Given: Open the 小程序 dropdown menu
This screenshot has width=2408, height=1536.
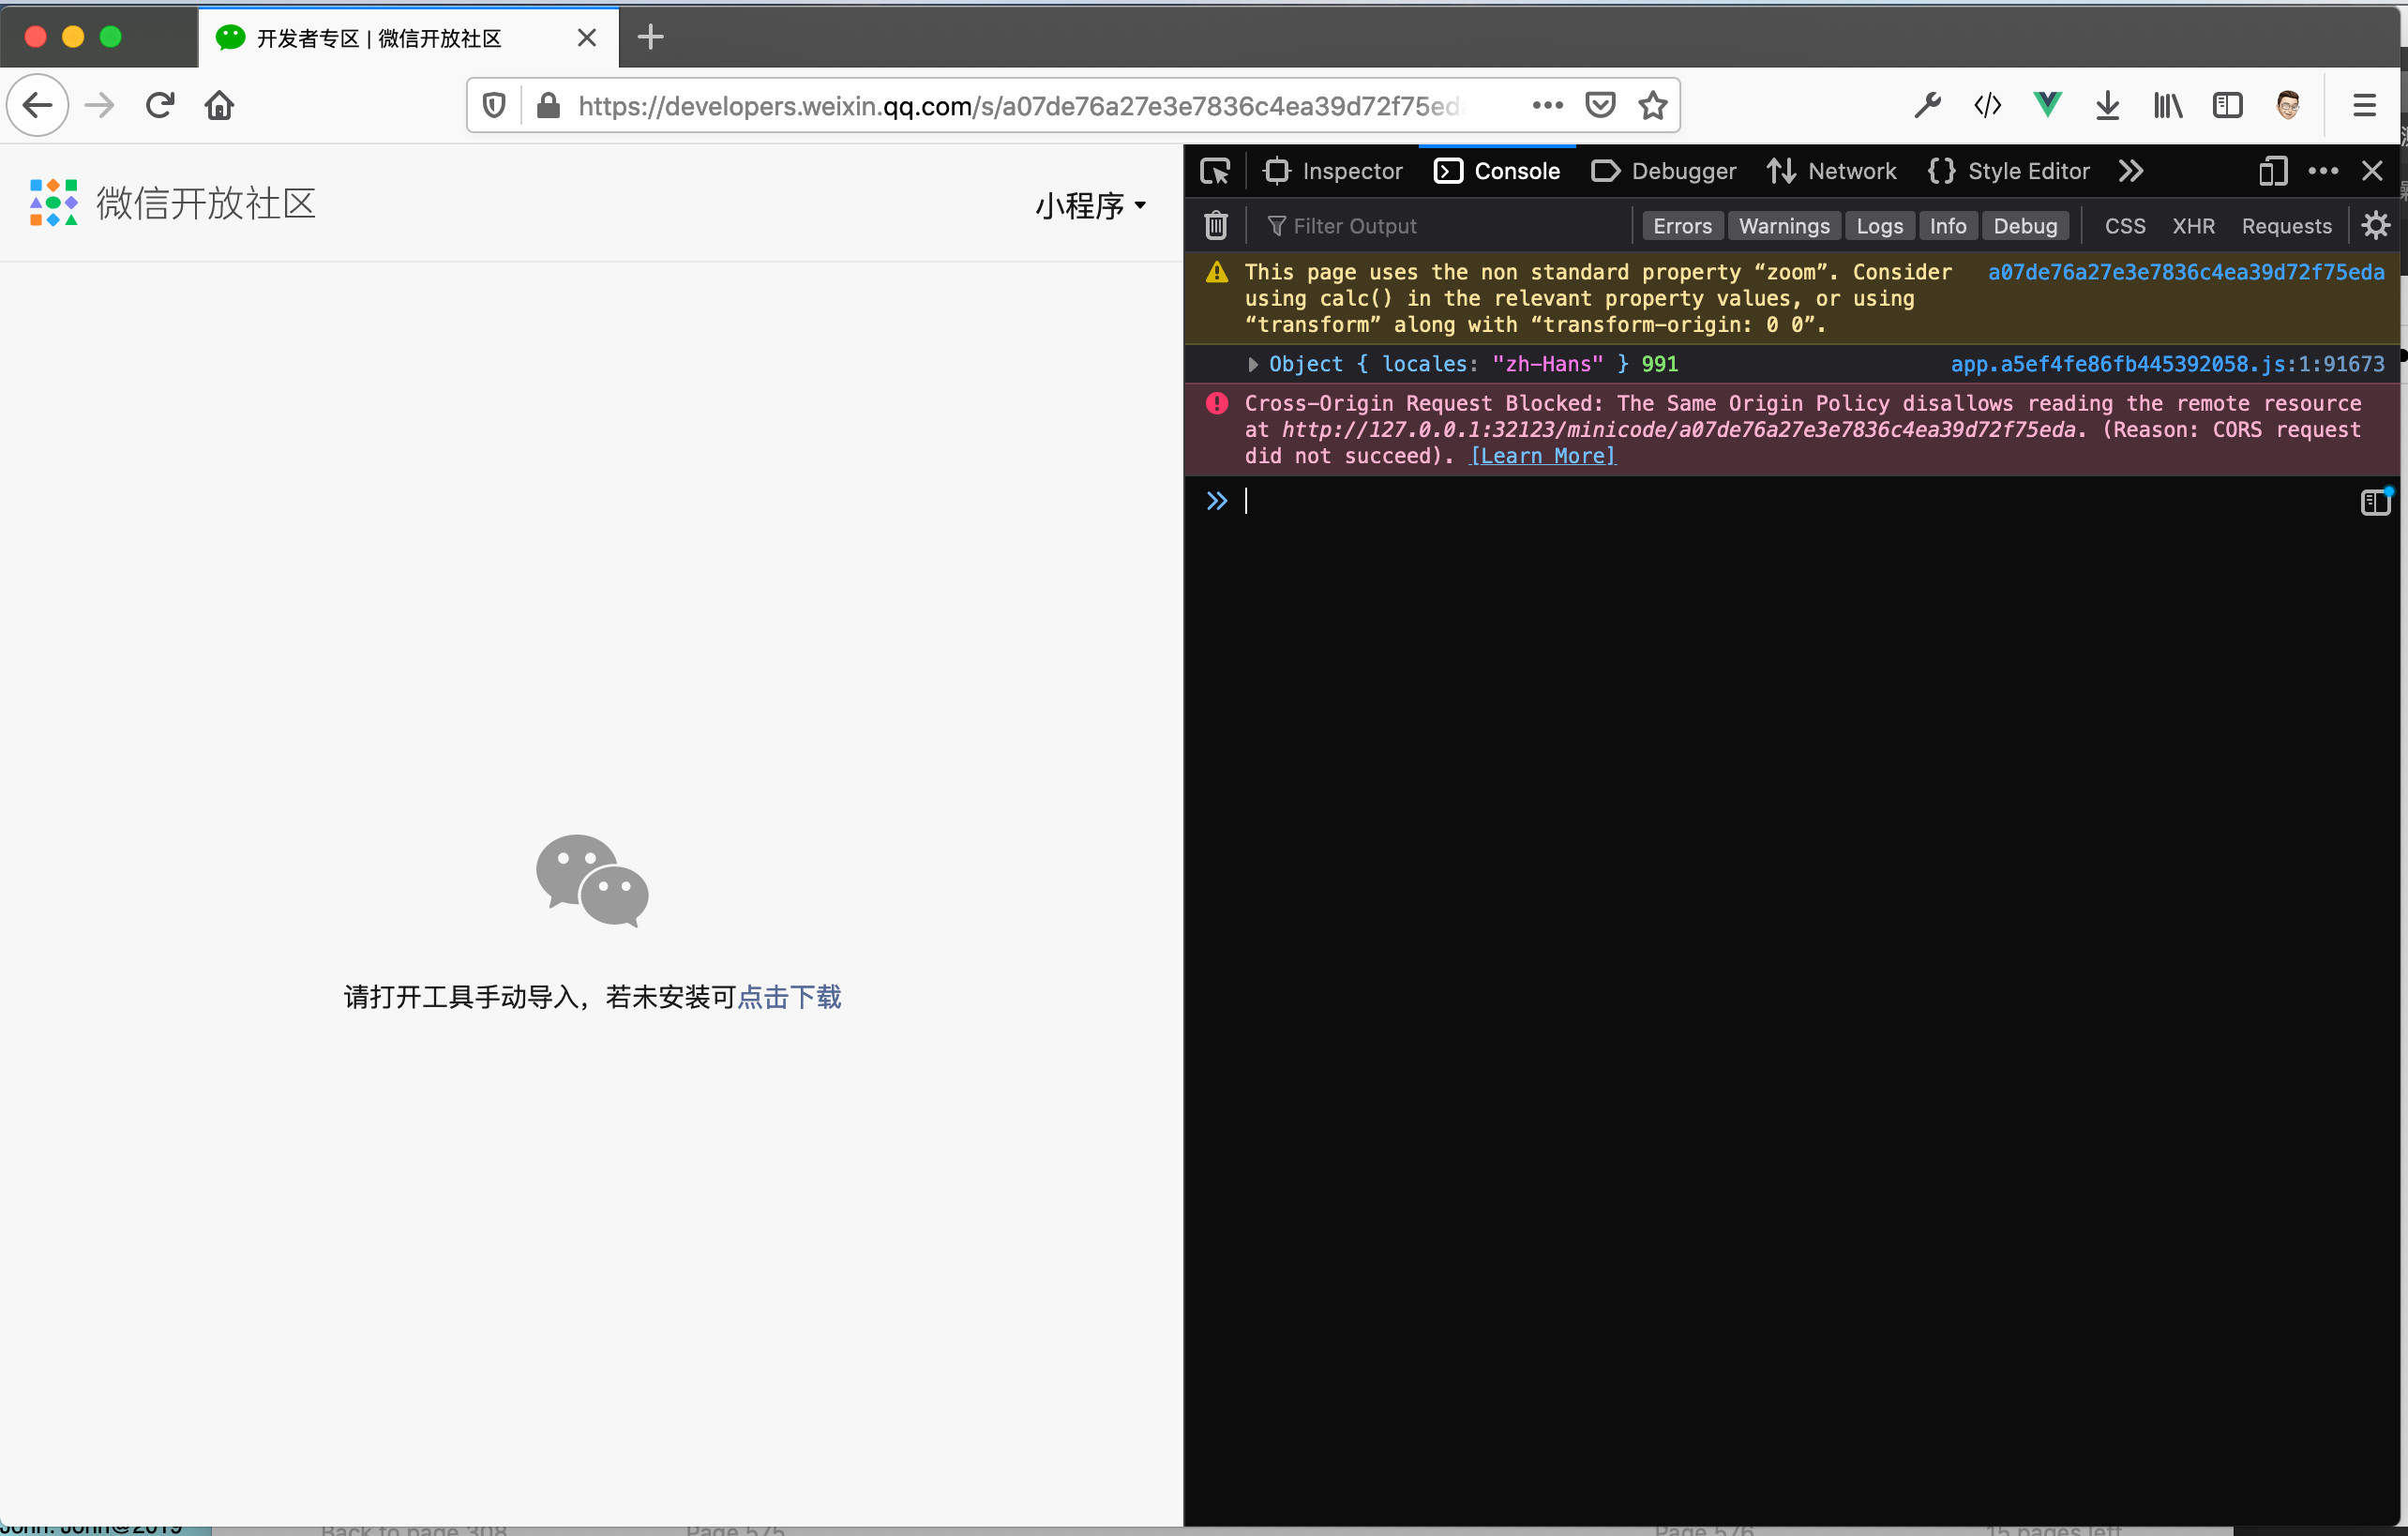Looking at the screenshot, I should point(1090,205).
